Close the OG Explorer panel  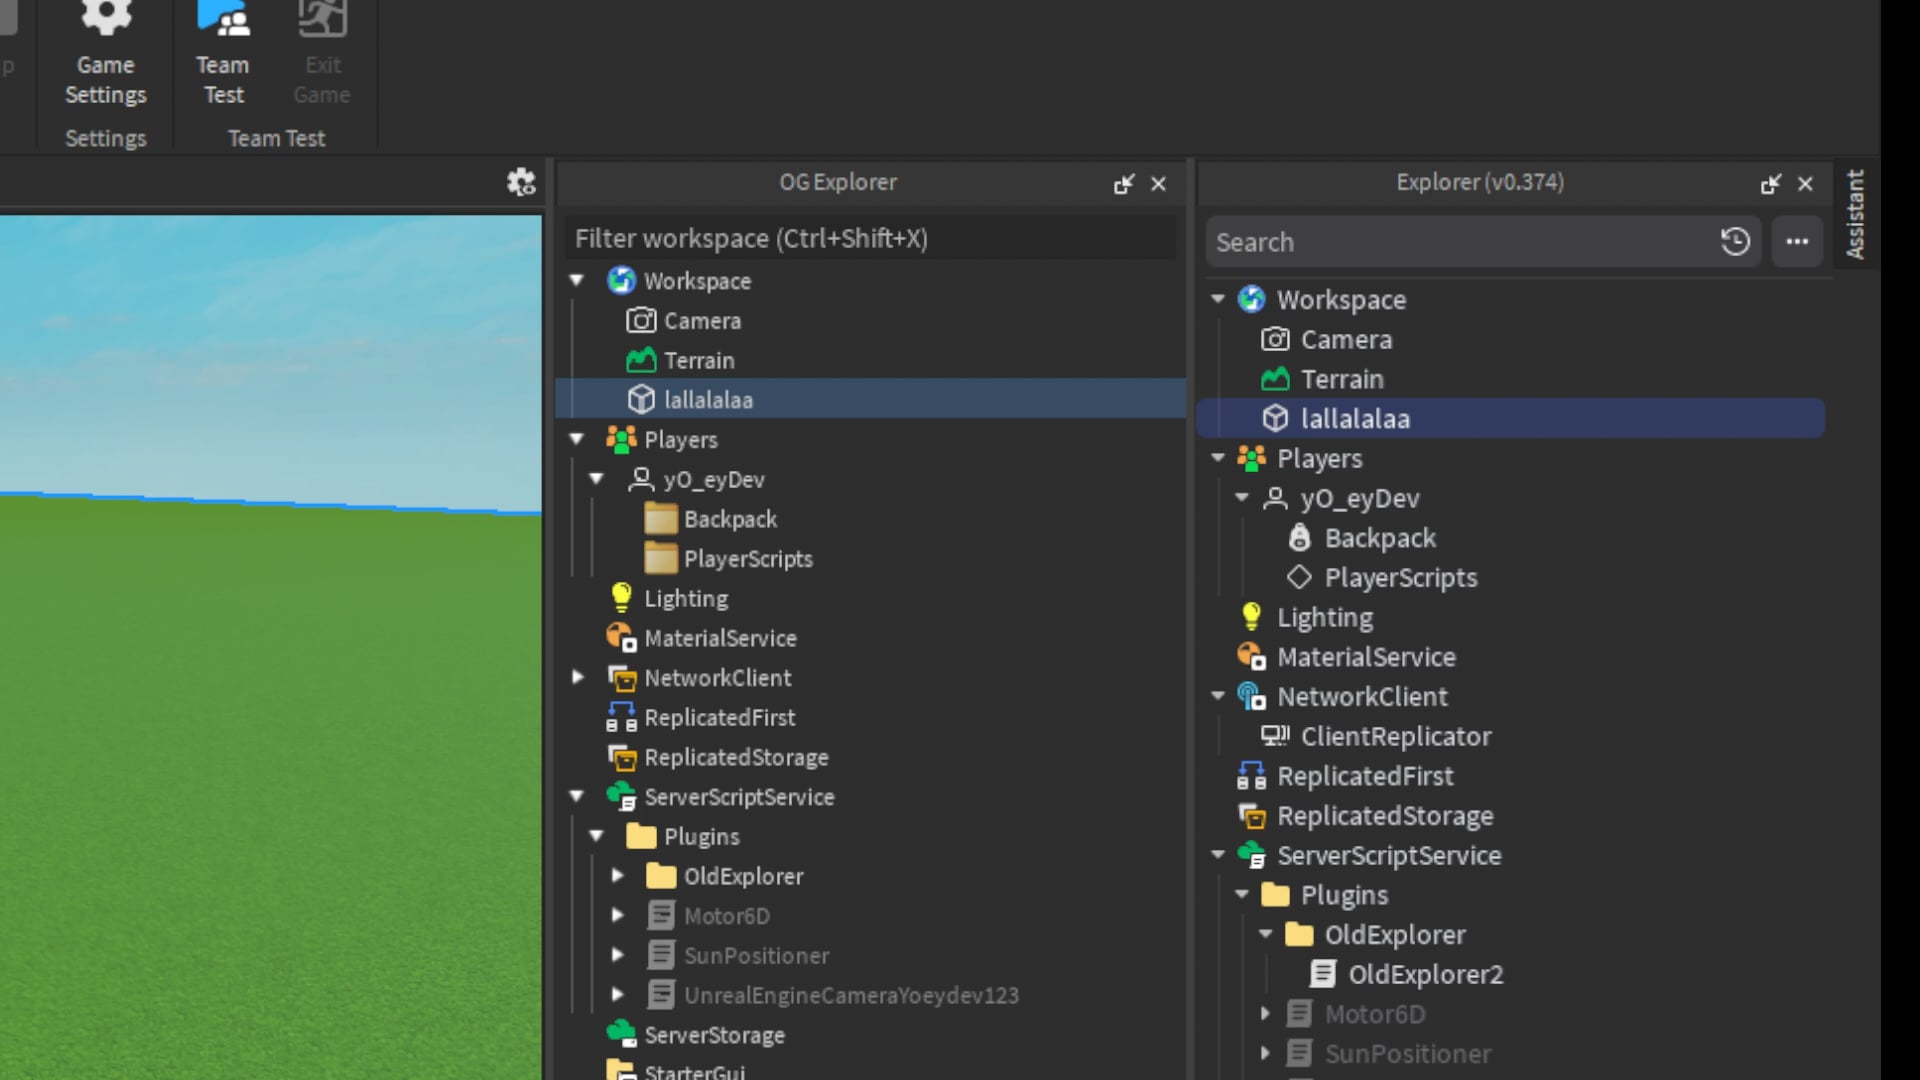pos(1158,184)
